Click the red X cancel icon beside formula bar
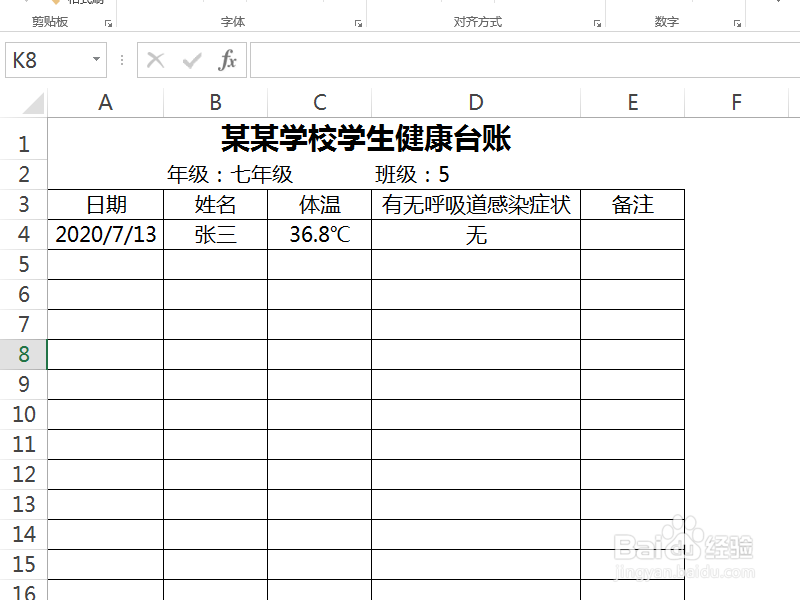800x600 pixels. coord(156,59)
